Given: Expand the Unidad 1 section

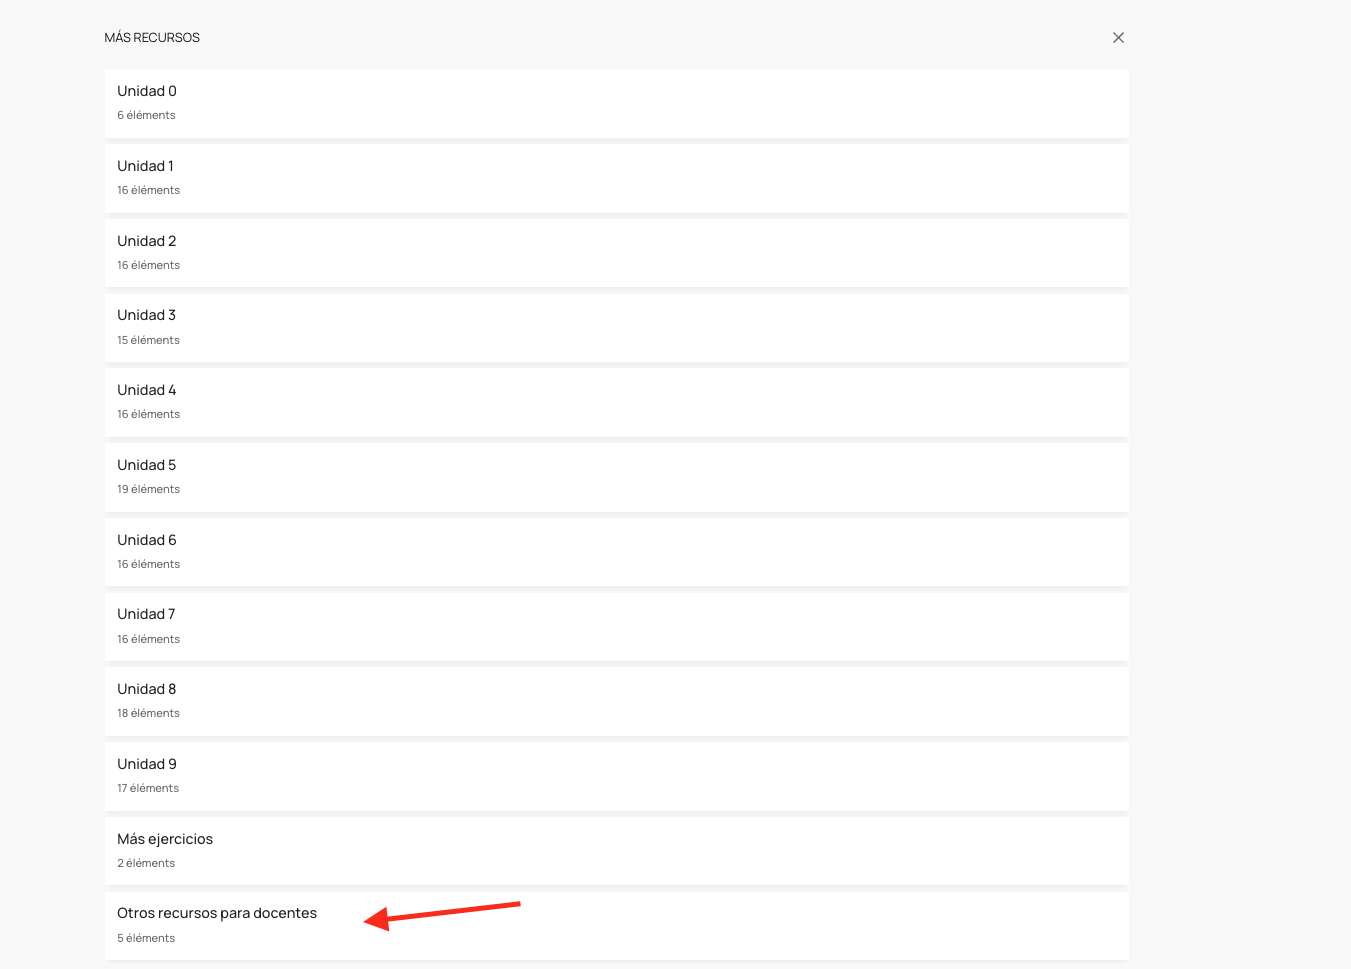Looking at the screenshot, I should click(x=146, y=167).
